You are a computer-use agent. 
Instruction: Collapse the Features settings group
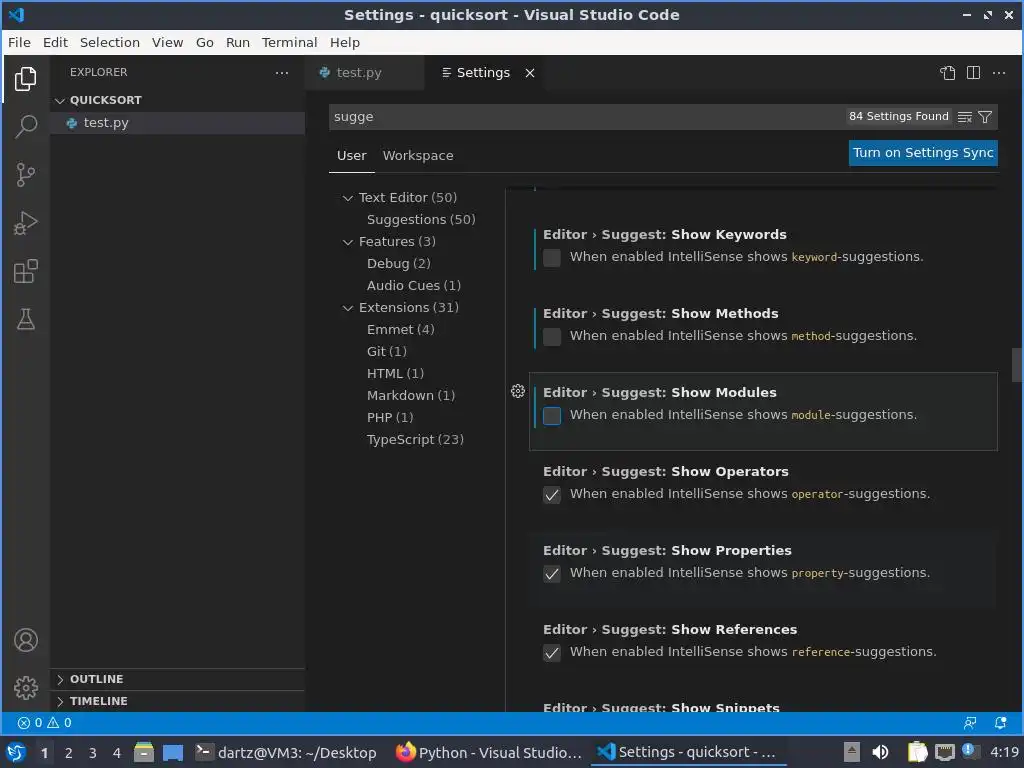coord(347,242)
